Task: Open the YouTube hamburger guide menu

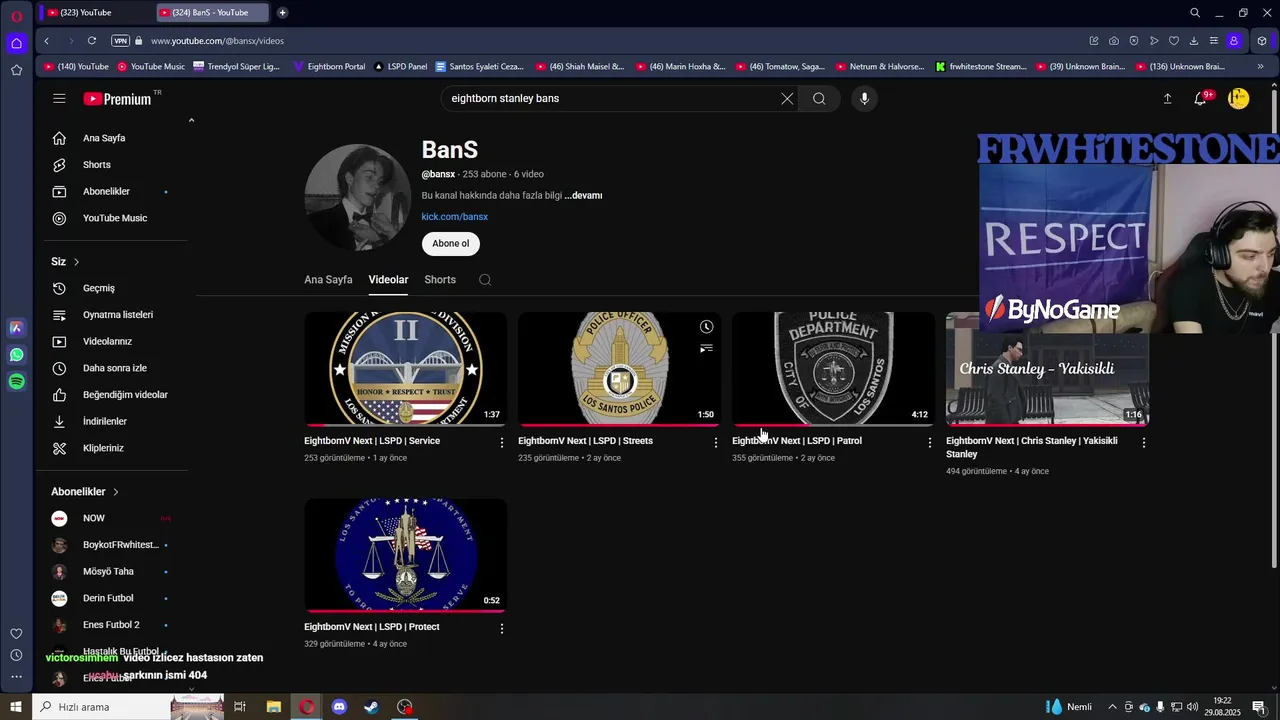Action: (x=59, y=98)
